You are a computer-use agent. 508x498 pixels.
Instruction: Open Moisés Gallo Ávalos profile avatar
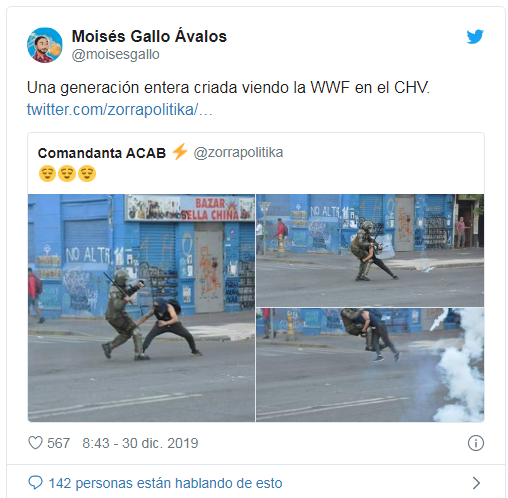pyautogui.click(x=45, y=45)
